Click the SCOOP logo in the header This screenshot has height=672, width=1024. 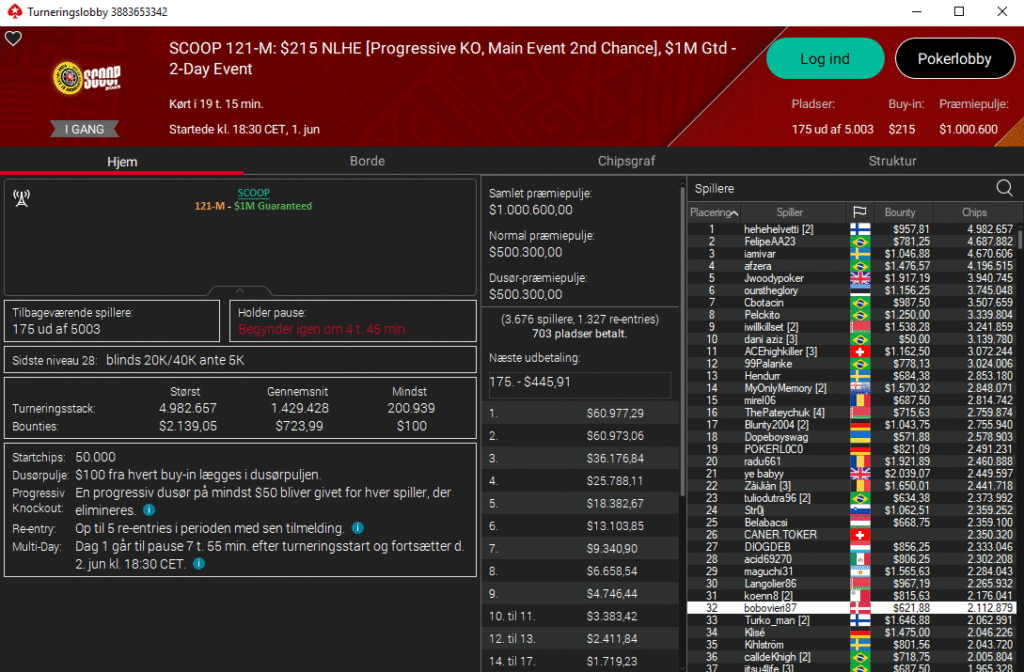coord(87,78)
